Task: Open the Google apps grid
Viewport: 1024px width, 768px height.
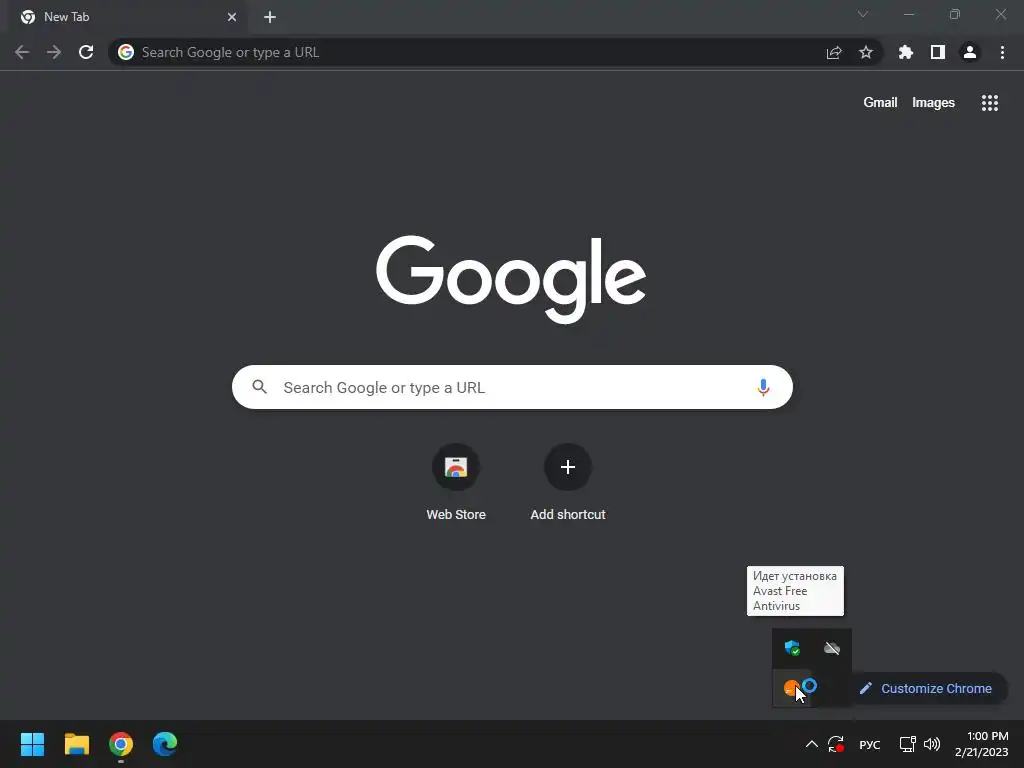Action: coord(989,103)
